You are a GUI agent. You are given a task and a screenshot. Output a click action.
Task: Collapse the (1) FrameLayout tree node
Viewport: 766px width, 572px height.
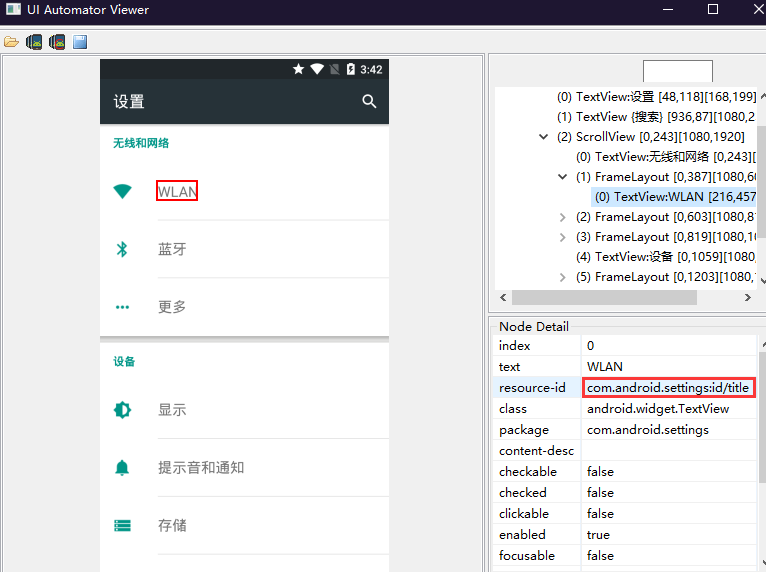tap(563, 177)
